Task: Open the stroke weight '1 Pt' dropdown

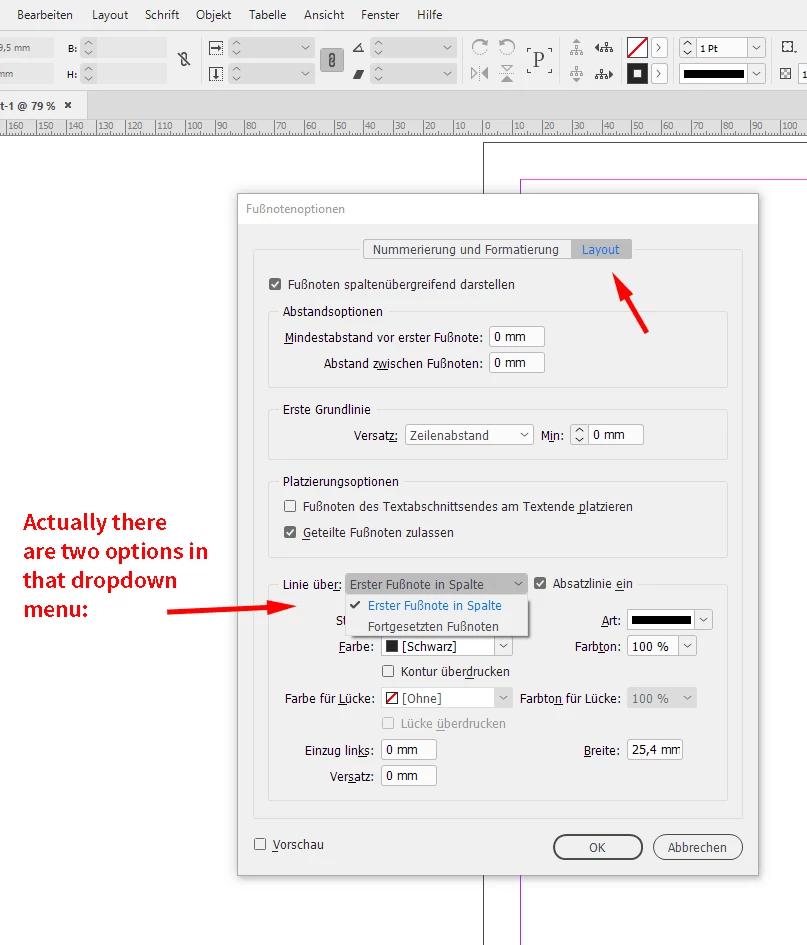Action: point(756,48)
